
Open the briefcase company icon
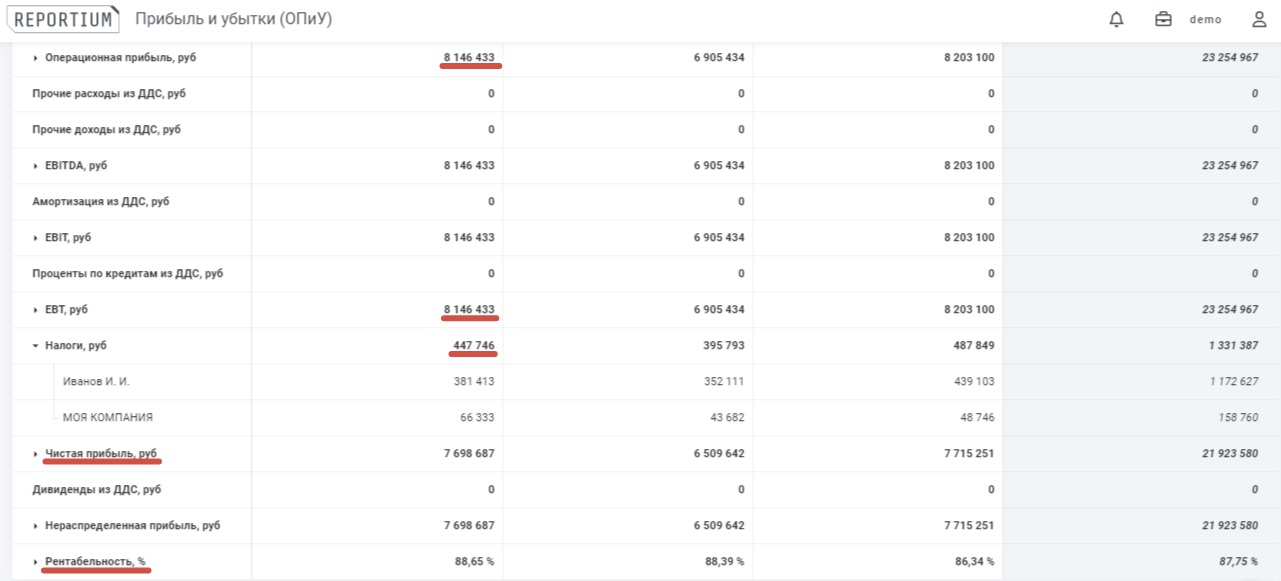(1163, 19)
